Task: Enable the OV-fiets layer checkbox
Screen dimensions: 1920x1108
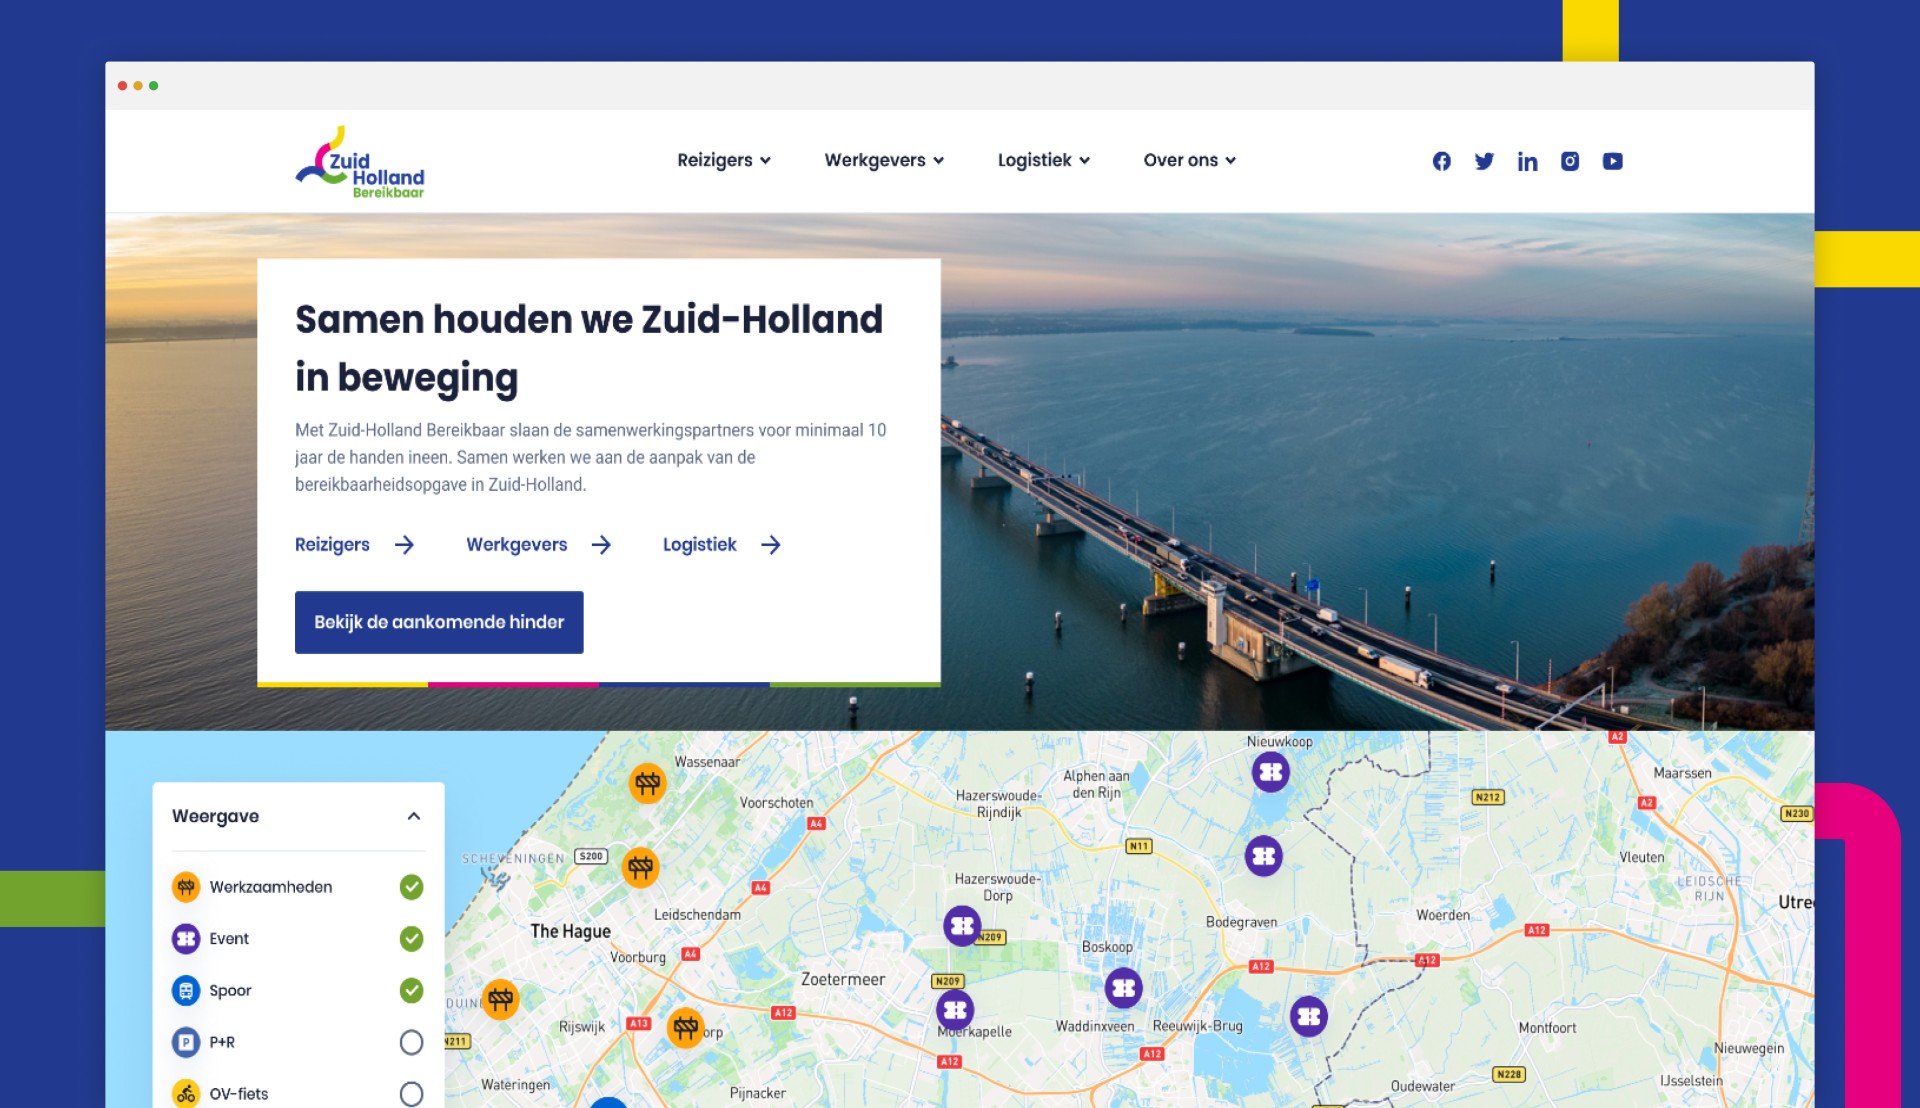Action: click(411, 1094)
